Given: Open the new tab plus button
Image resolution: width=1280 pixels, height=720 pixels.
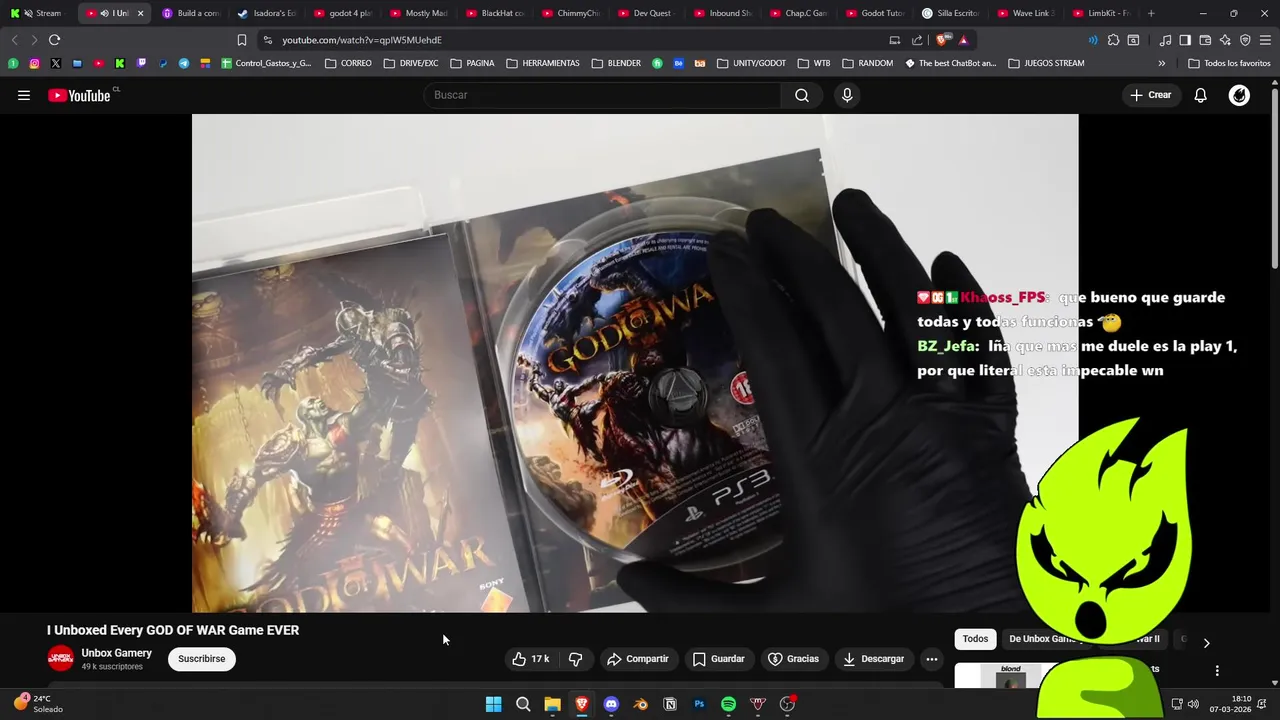Looking at the screenshot, I should [1151, 13].
